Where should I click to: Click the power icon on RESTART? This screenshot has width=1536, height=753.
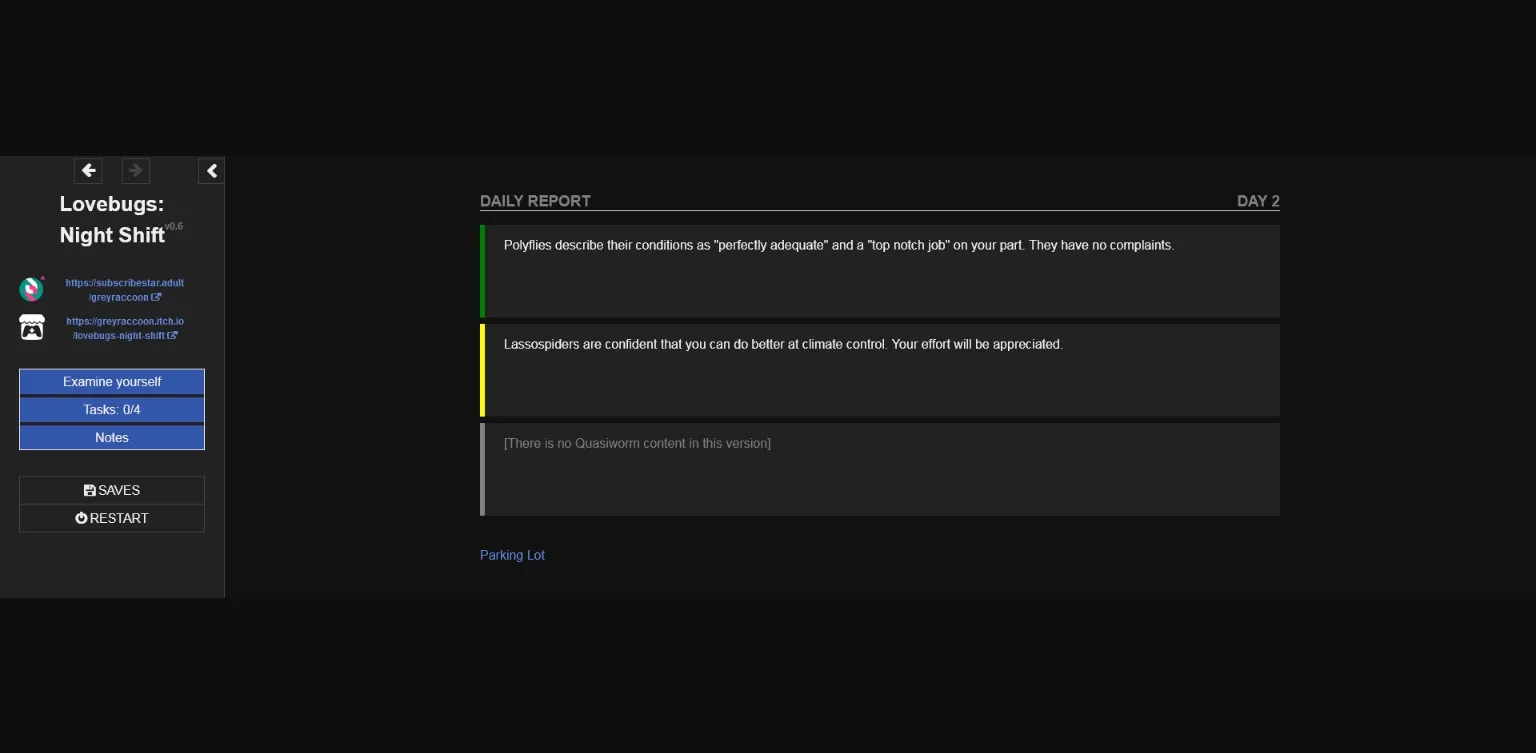pos(81,518)
